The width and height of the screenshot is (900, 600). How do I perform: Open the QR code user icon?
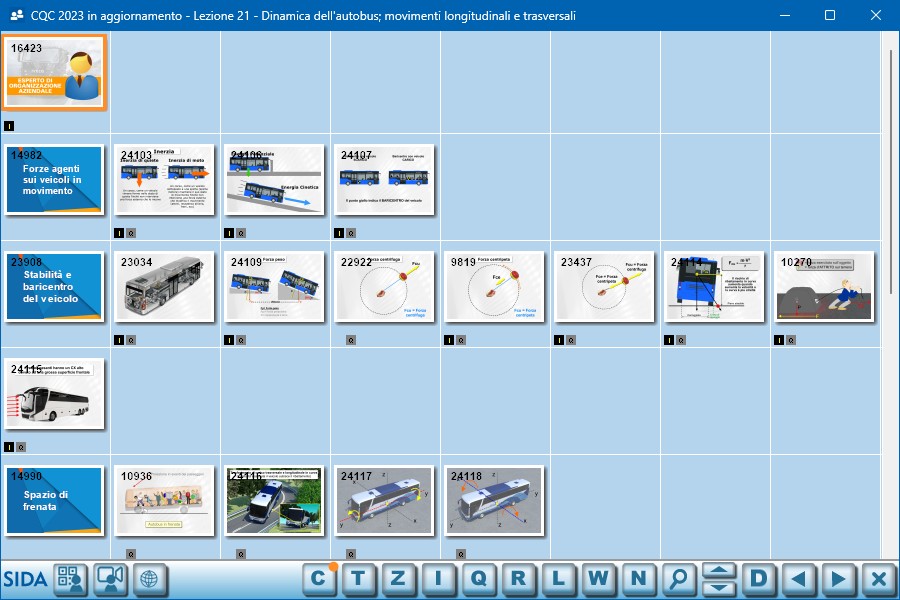pyautogui.click(x=71, y=579)
